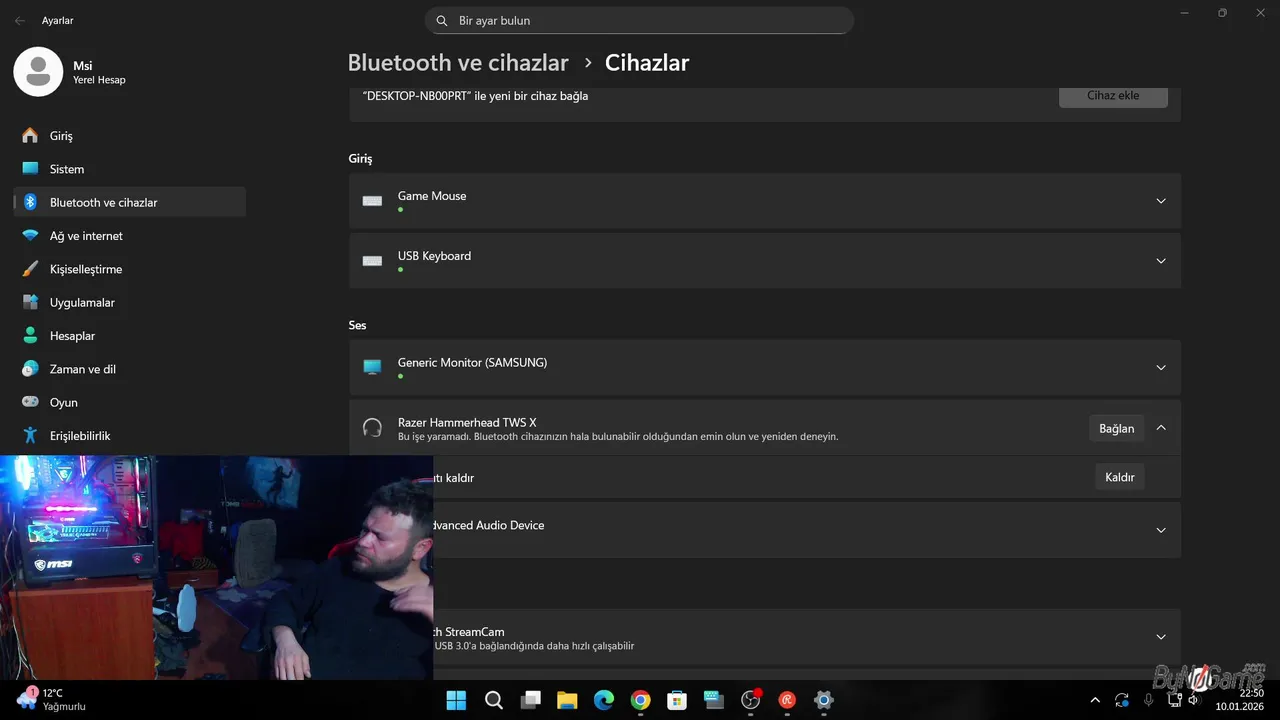Open Uygulamalar settings
The image size is (1280, 720).
(x=130, y=302)
